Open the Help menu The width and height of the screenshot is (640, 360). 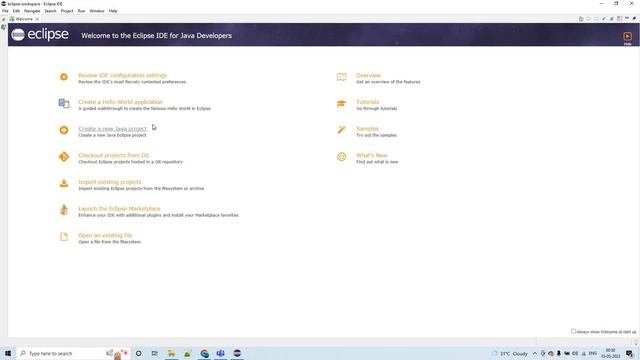tap(113, 11)
